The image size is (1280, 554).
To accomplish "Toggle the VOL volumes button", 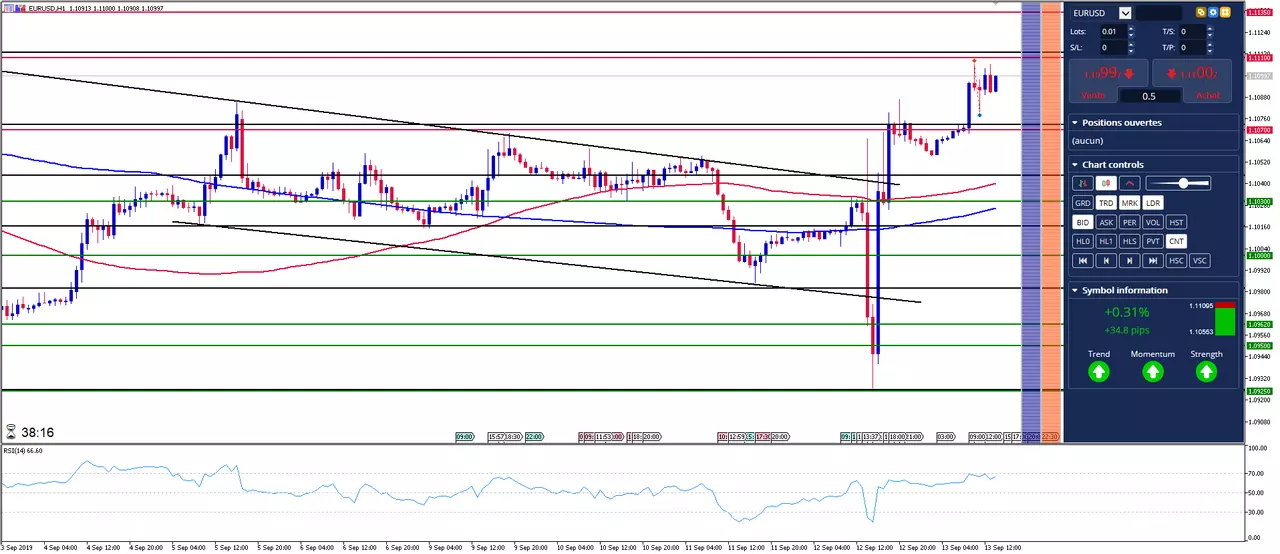I will click(x=1153, y=222).
